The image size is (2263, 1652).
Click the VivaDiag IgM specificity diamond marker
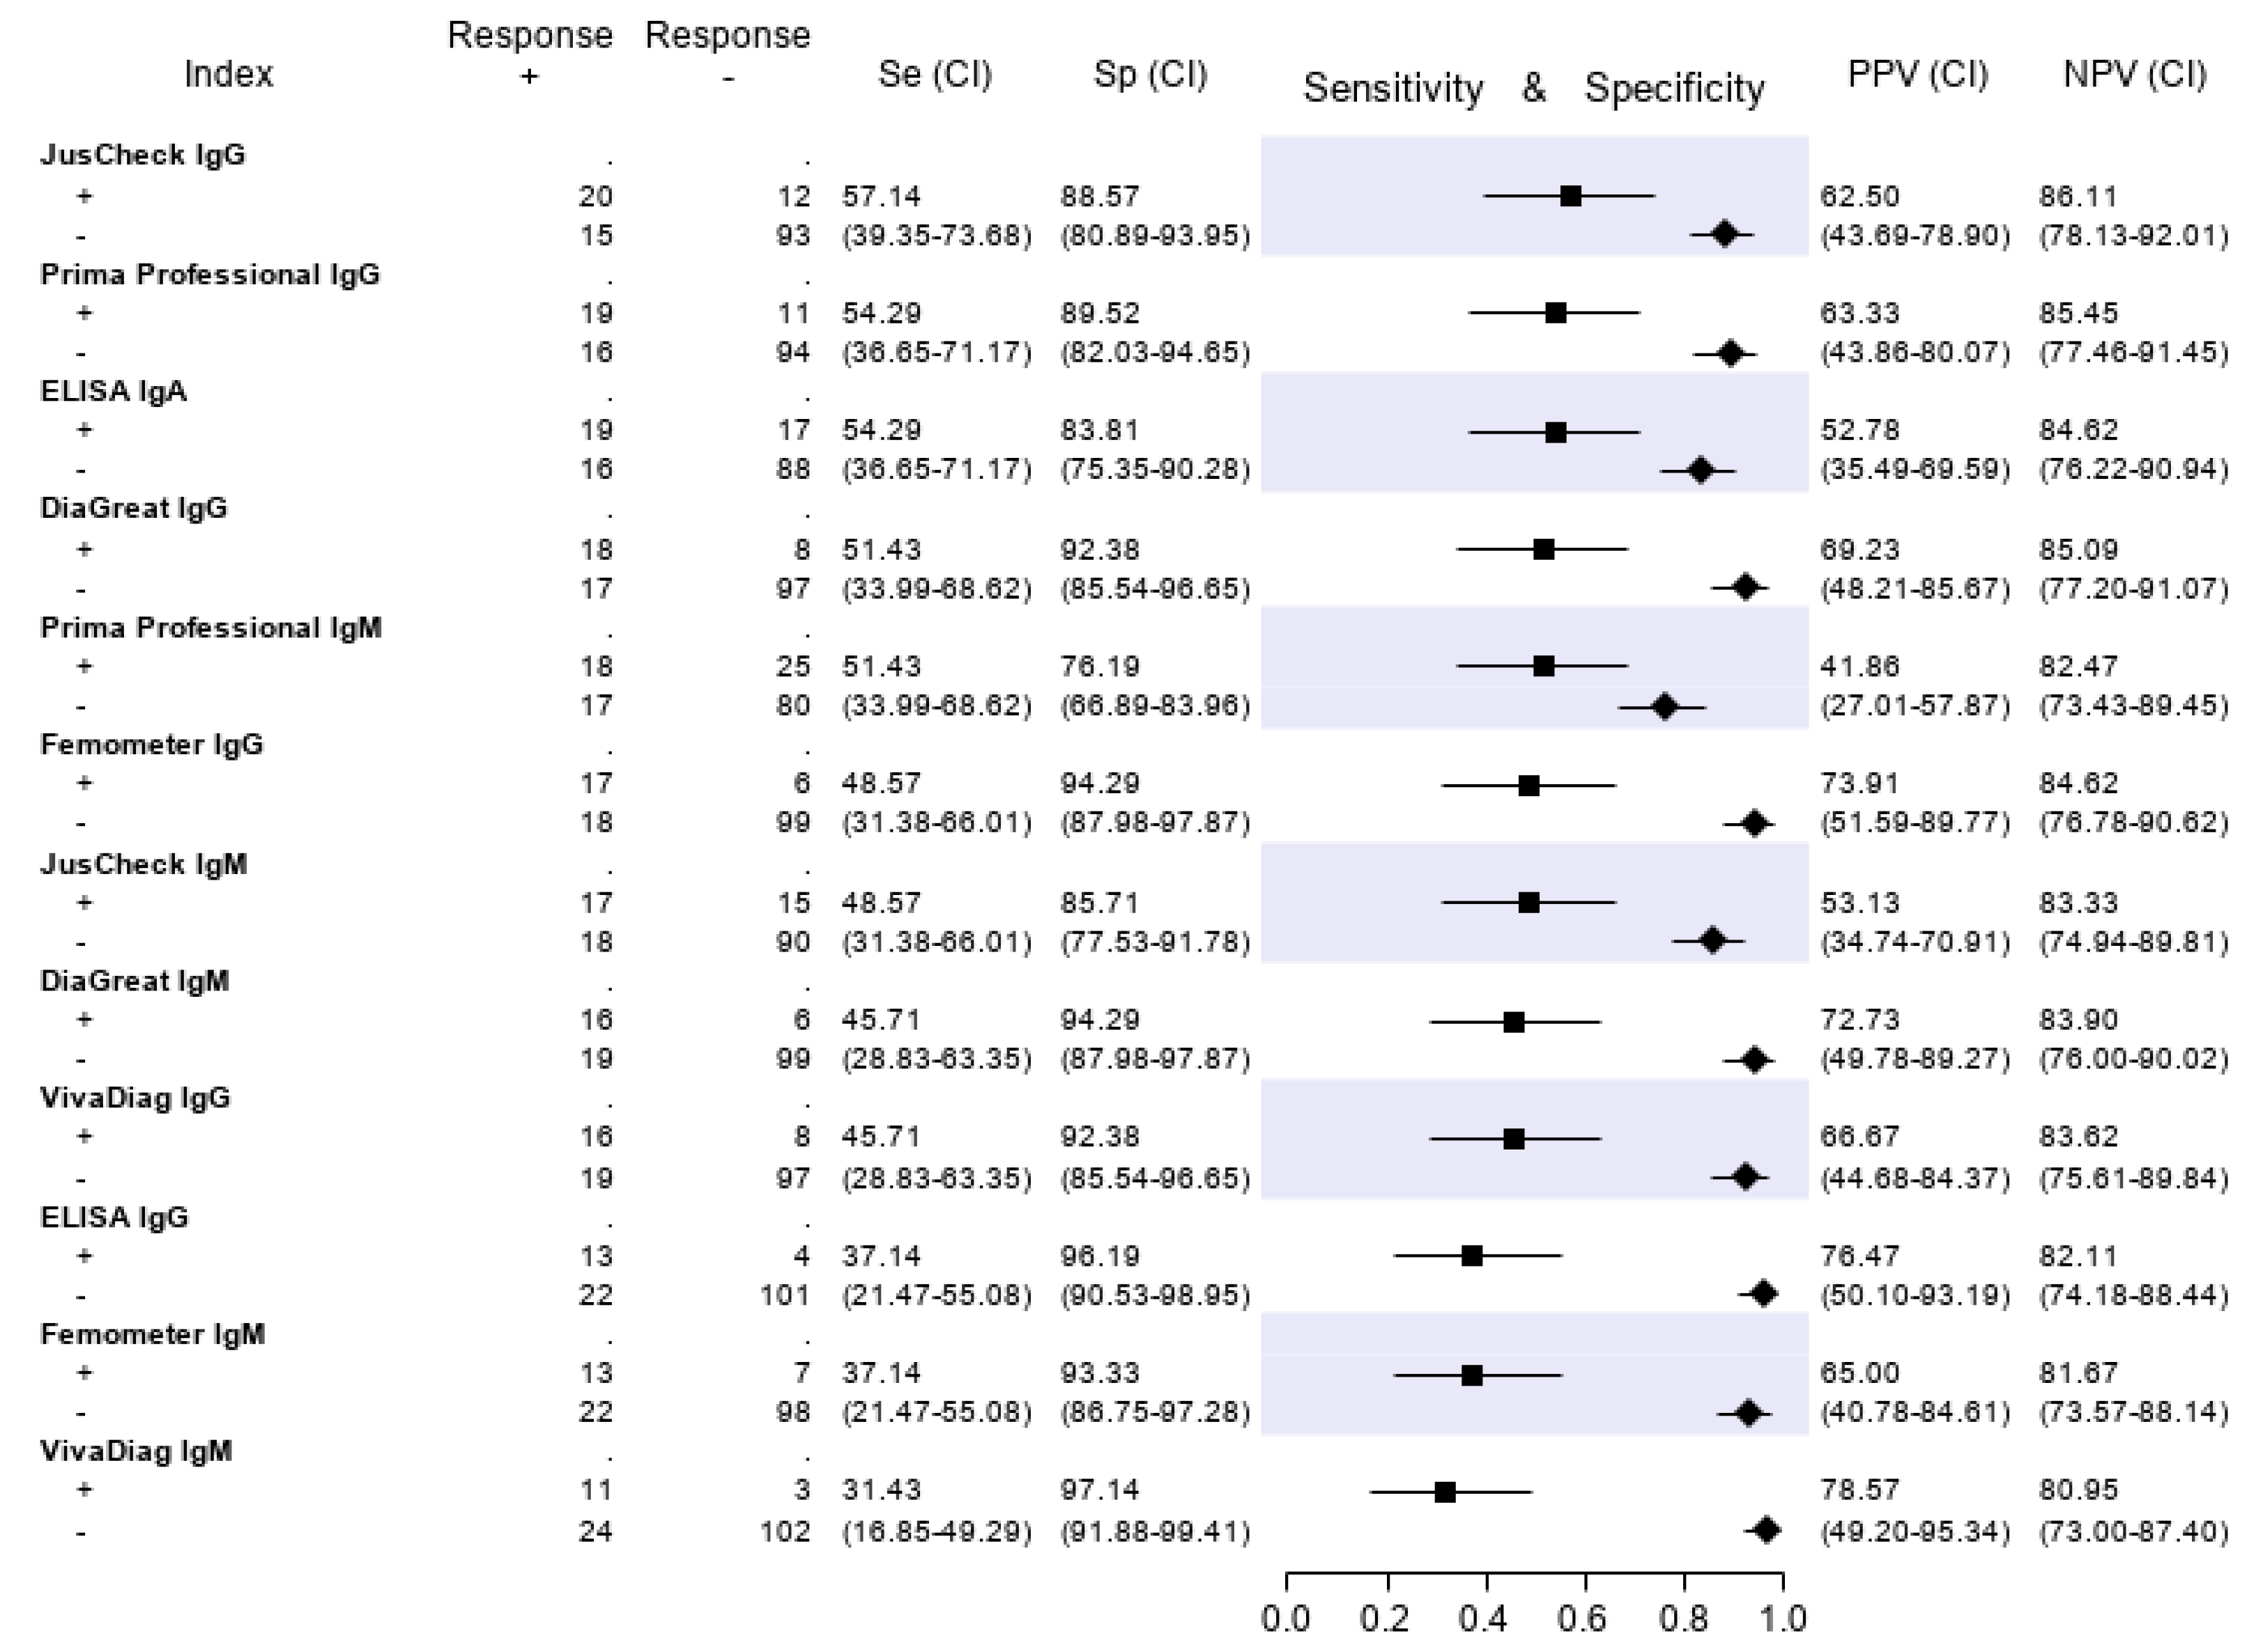pyautogui.click(x=1766, y=1530)
